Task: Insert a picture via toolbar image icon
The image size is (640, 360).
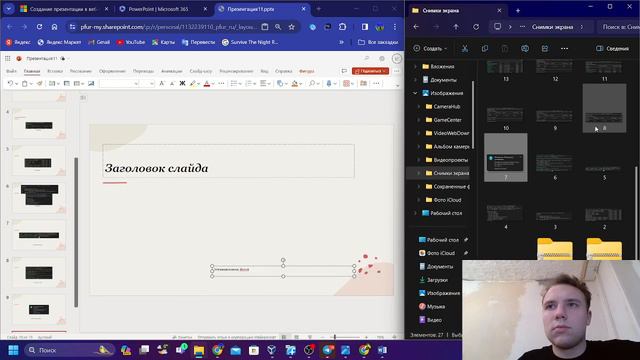Action: [x=91, y=83]
